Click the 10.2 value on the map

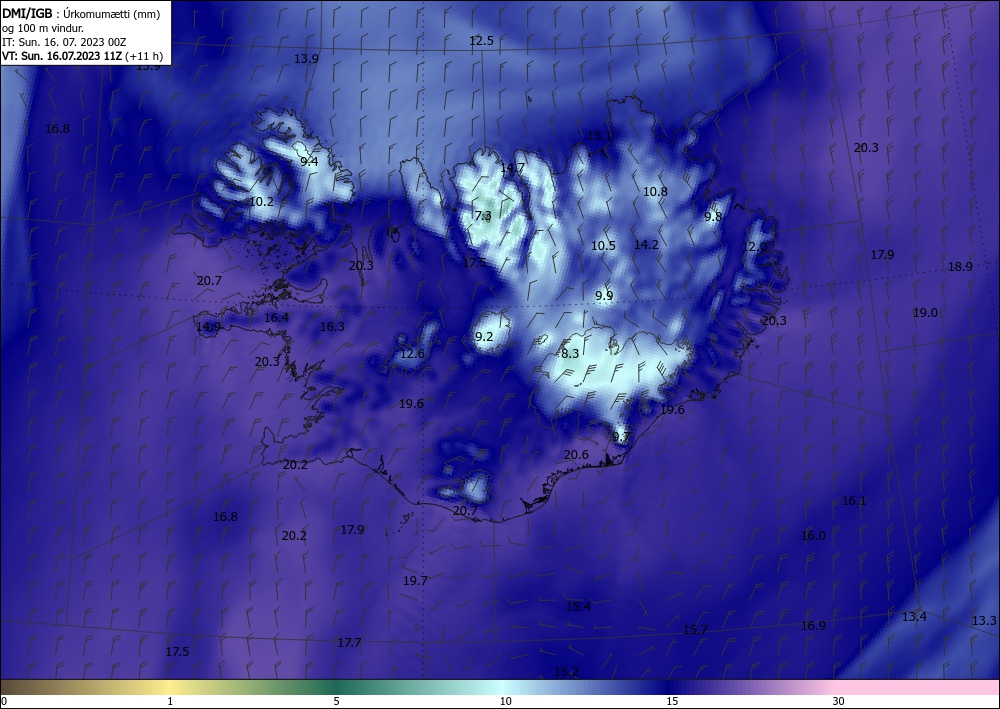pos(261,202)
